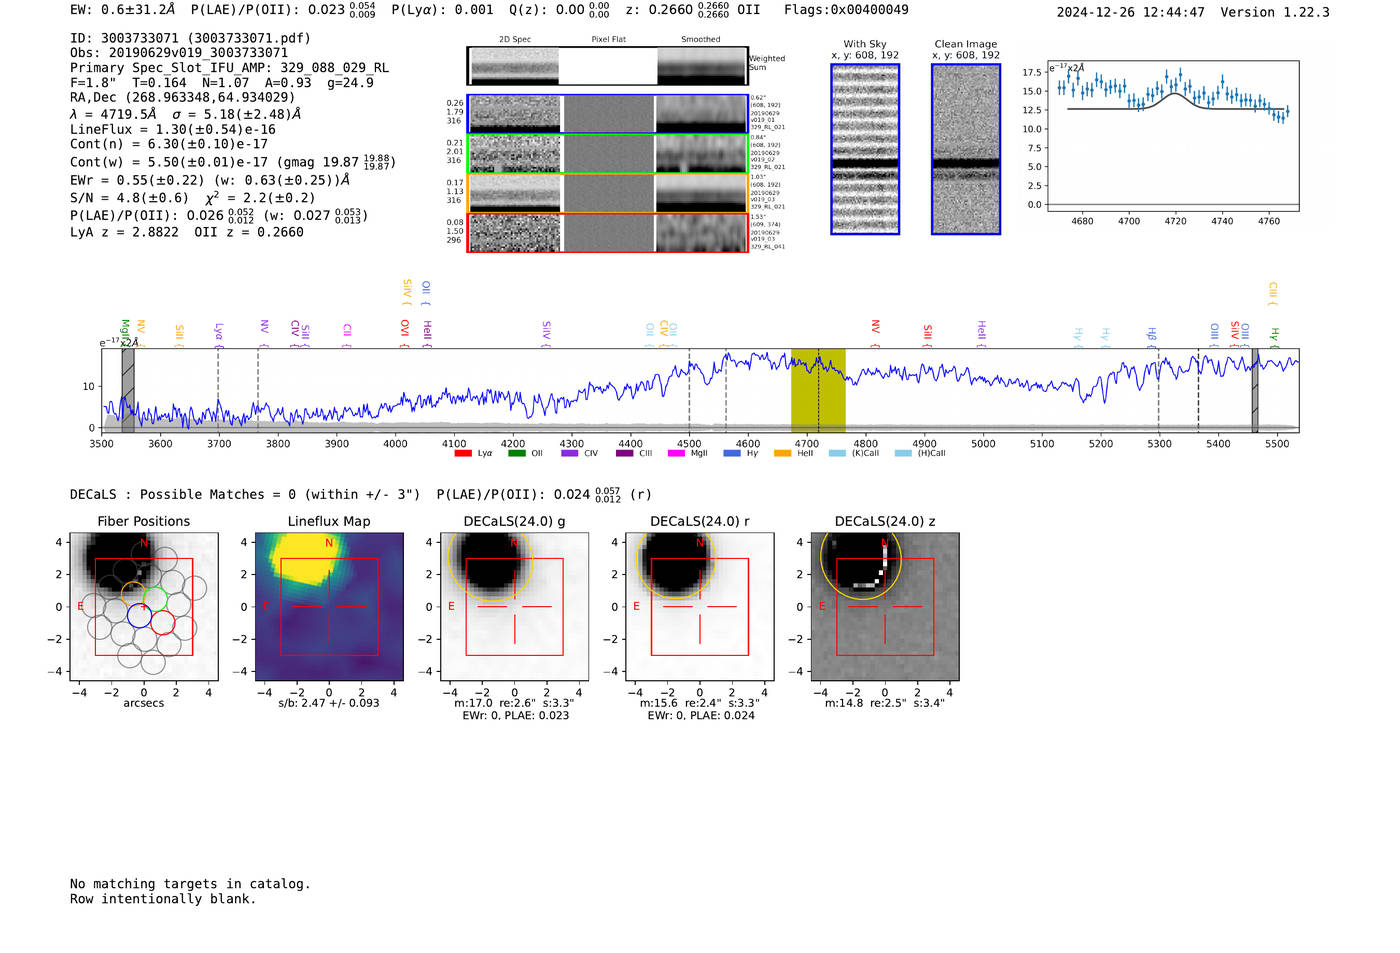The height and width of the screenshot is (953, 1400).
Task: Click the S/N = 4.8(±0.6) value
Action: [x=129, y=198]
